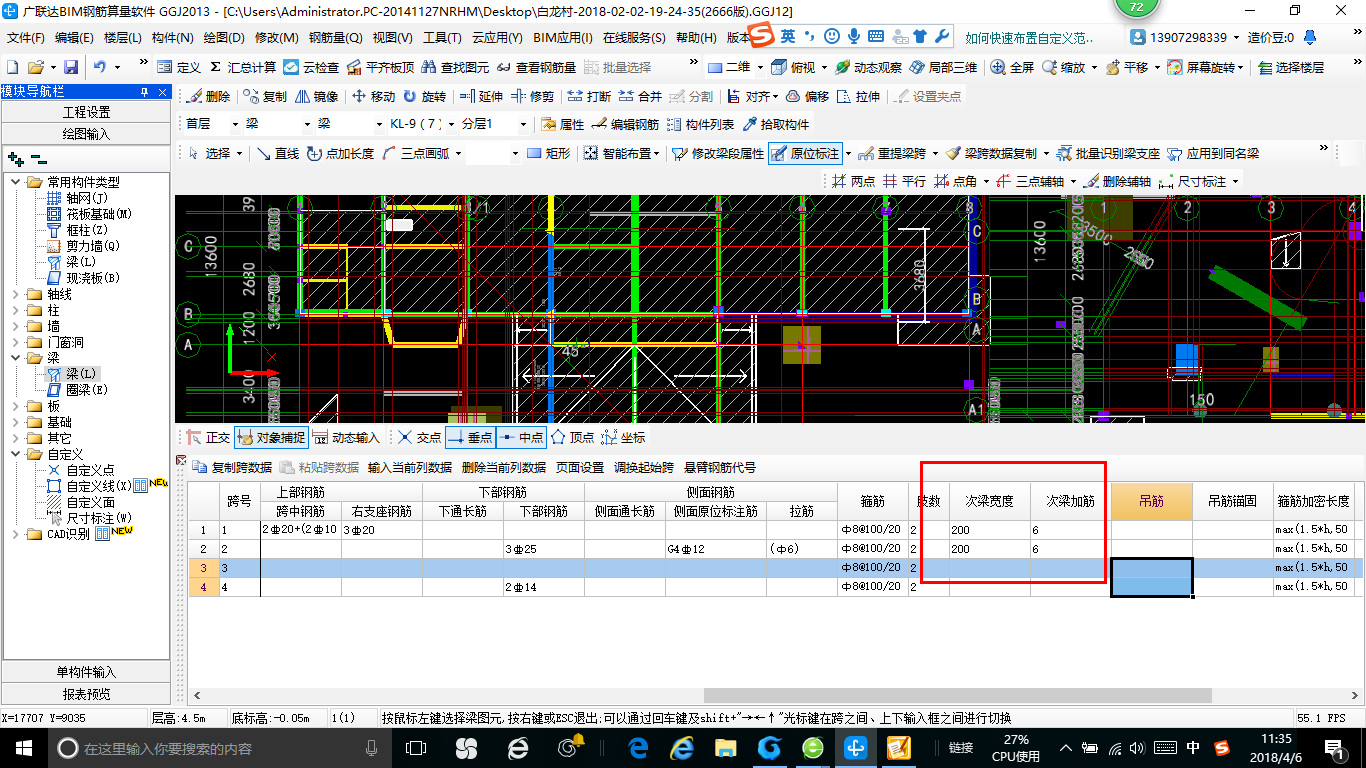Select the 修剪 trim tool
The height and width of the screenshot is (768, 1366).
(x=532, y=97)
